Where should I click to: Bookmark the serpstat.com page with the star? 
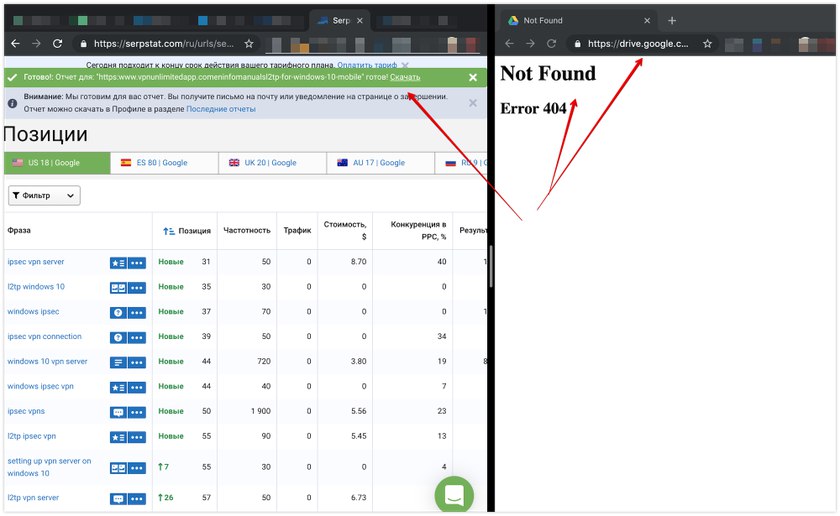click(249, 44)
